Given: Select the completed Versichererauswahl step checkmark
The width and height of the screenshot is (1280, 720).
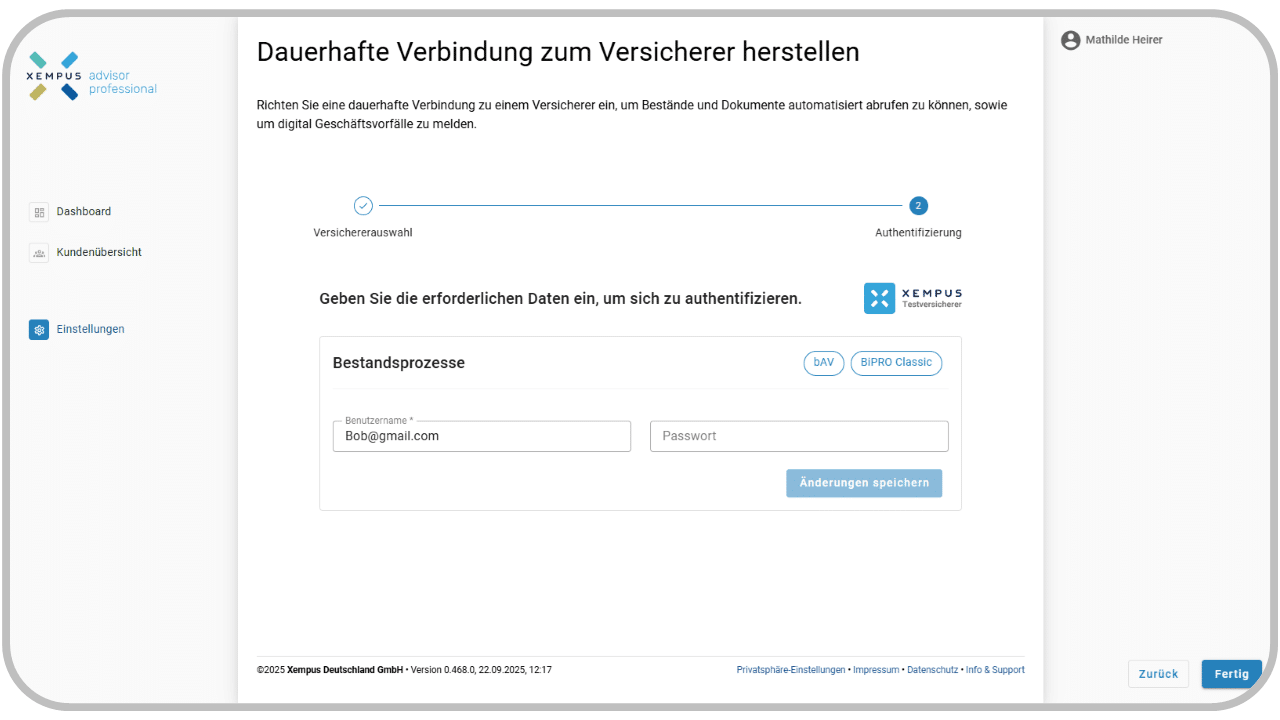Looking at the screenshot, I should click(x=363, y=206).
